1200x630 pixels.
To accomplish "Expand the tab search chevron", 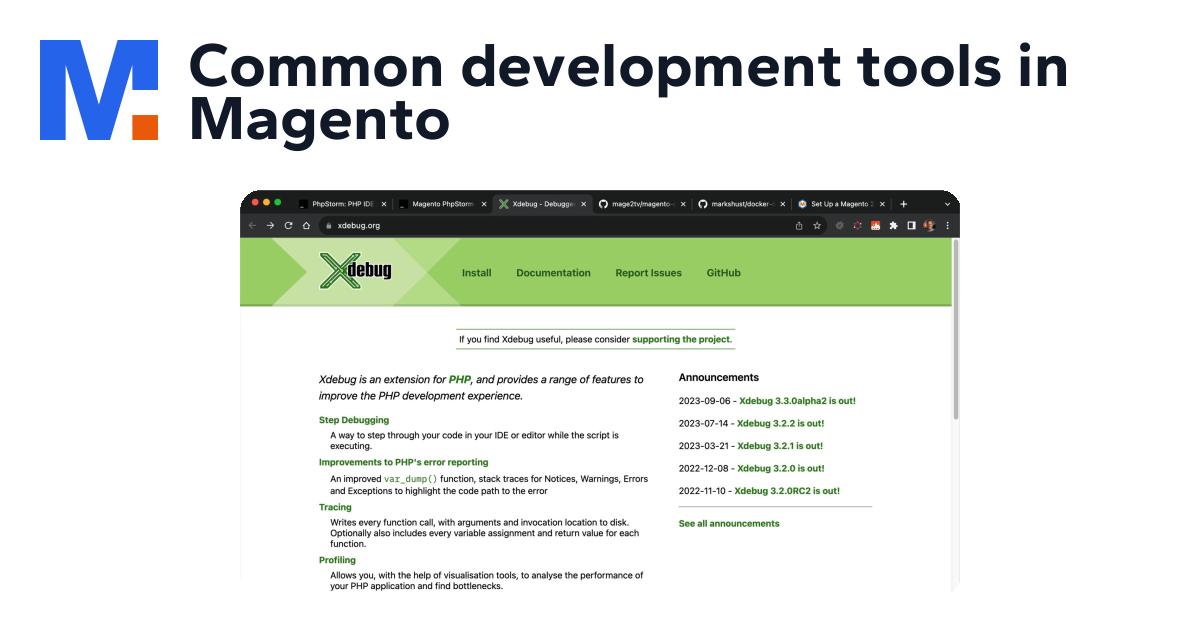I will (x=947, y=204).
